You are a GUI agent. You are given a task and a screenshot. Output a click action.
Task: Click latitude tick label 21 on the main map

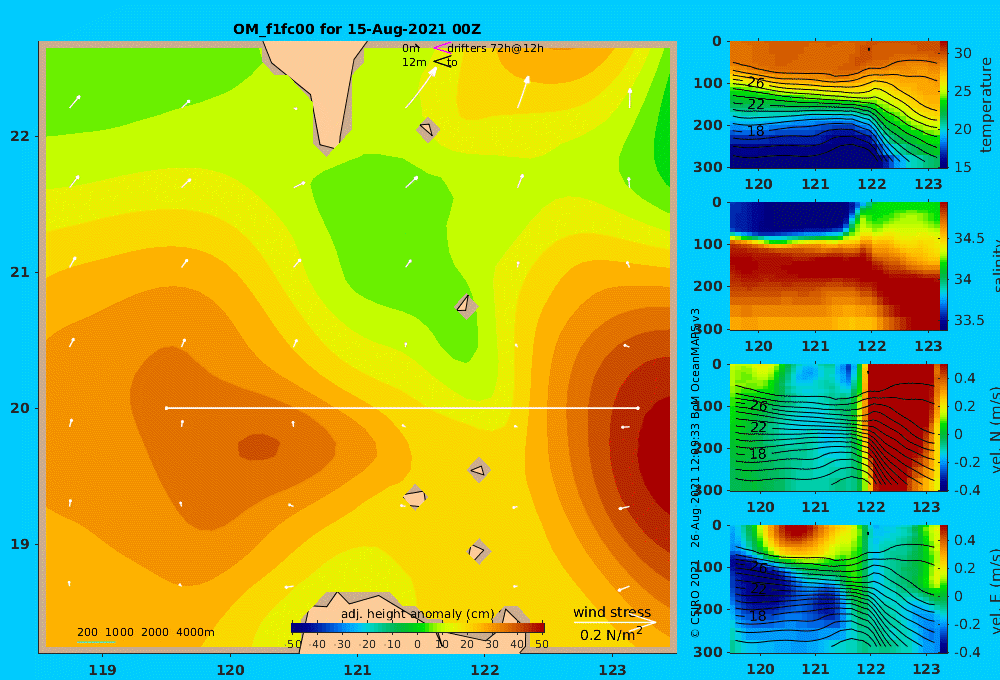pyautogui.click(x=20, y=272)
